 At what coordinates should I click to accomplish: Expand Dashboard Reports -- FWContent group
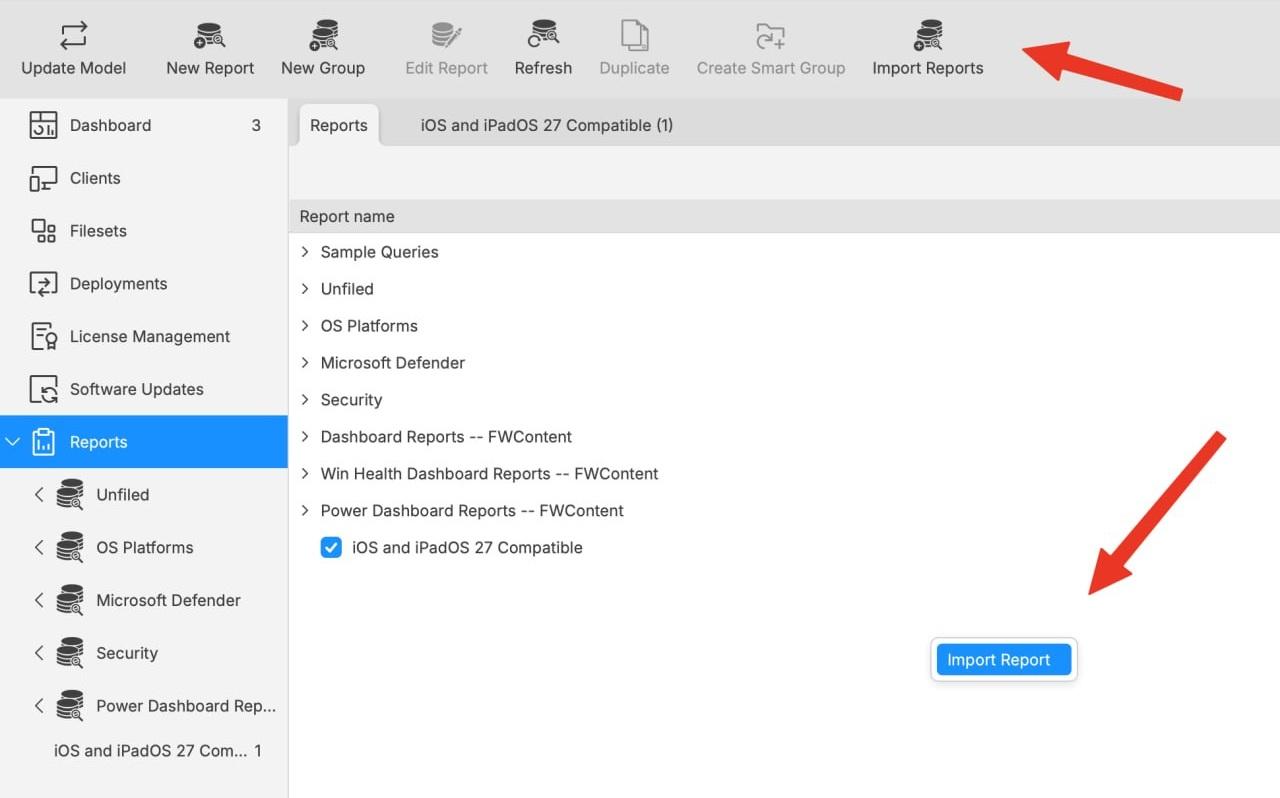pyautogui.click(x=305, y=437)
